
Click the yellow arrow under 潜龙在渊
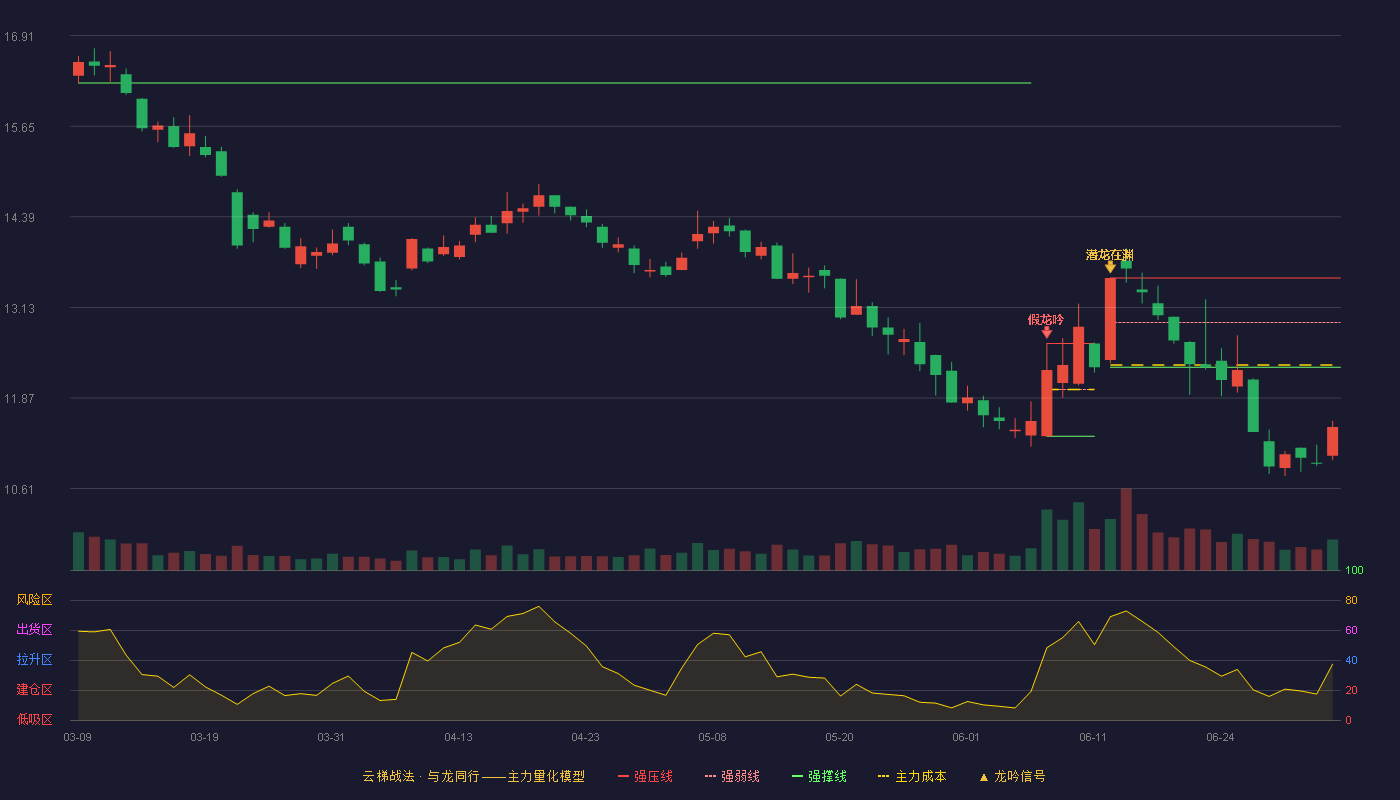click(1110, 267)
